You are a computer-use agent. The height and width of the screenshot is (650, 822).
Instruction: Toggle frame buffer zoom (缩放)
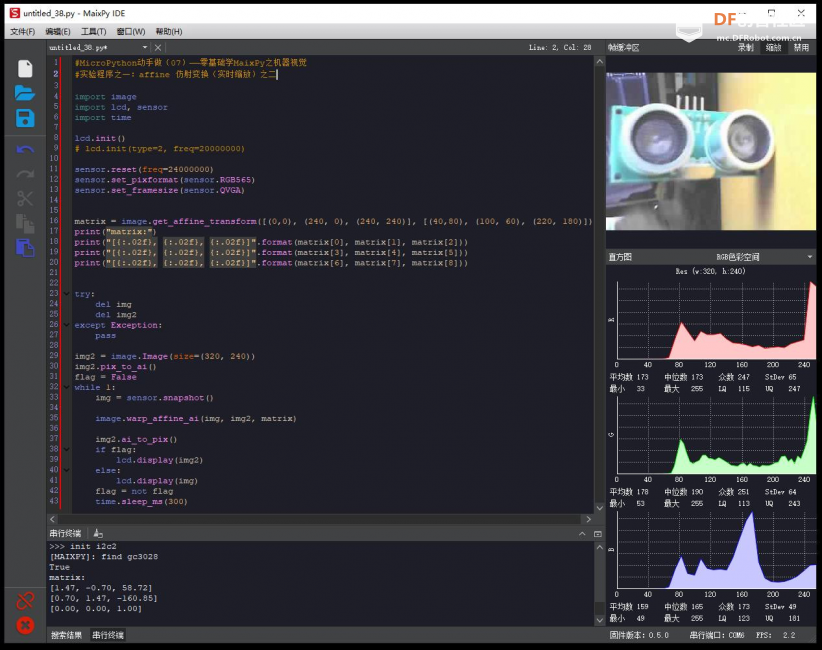click(x=773, y=48)
